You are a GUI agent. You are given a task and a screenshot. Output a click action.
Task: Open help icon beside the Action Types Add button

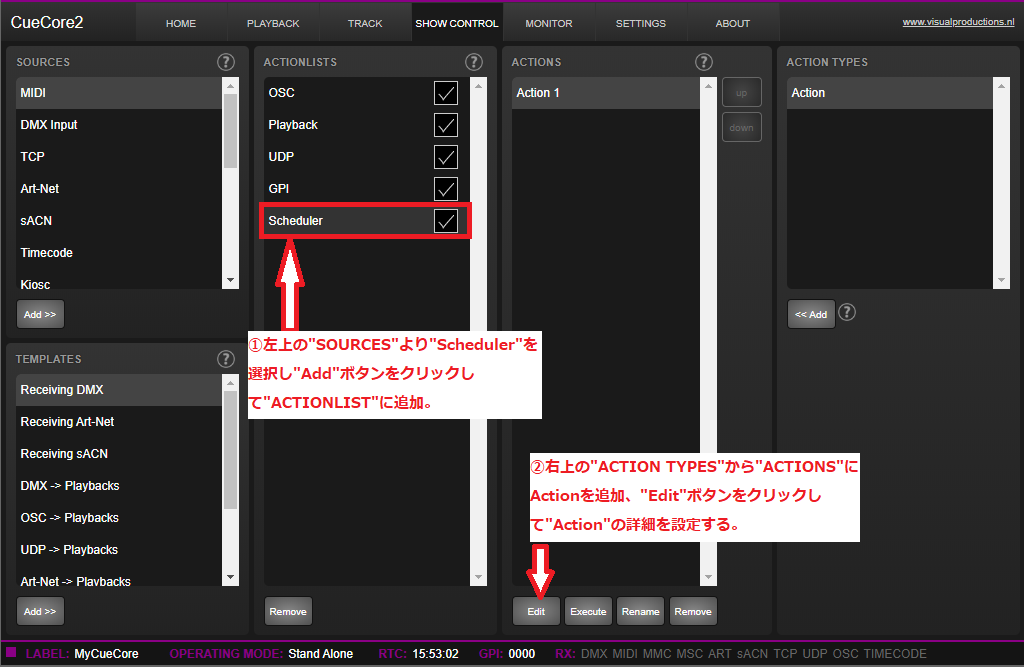[x=846, y=312]
